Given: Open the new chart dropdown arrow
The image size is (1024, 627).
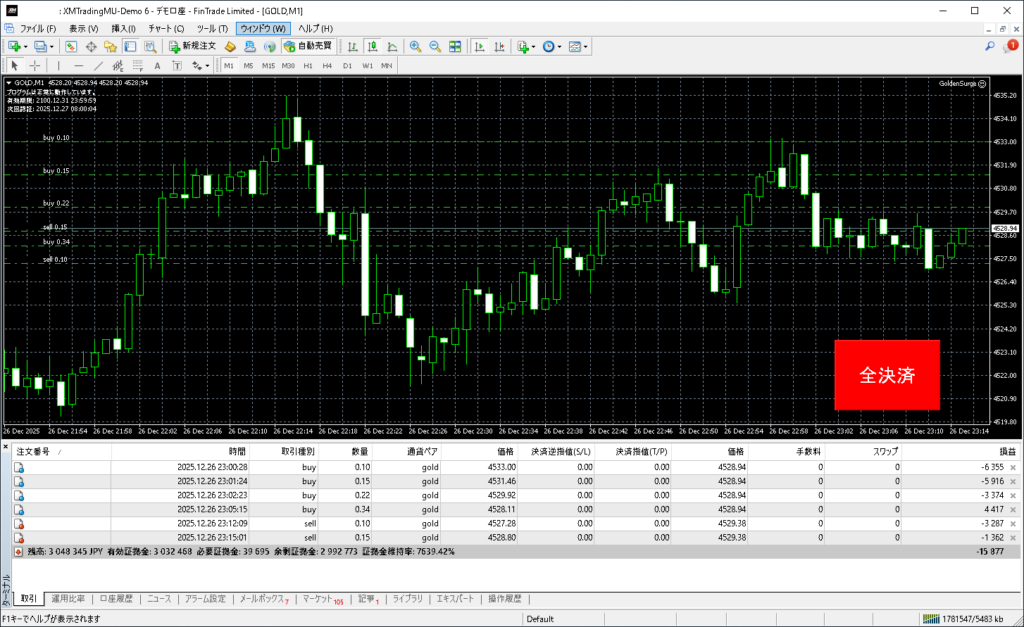Looking at the screenshot, I should click(26, 46).
